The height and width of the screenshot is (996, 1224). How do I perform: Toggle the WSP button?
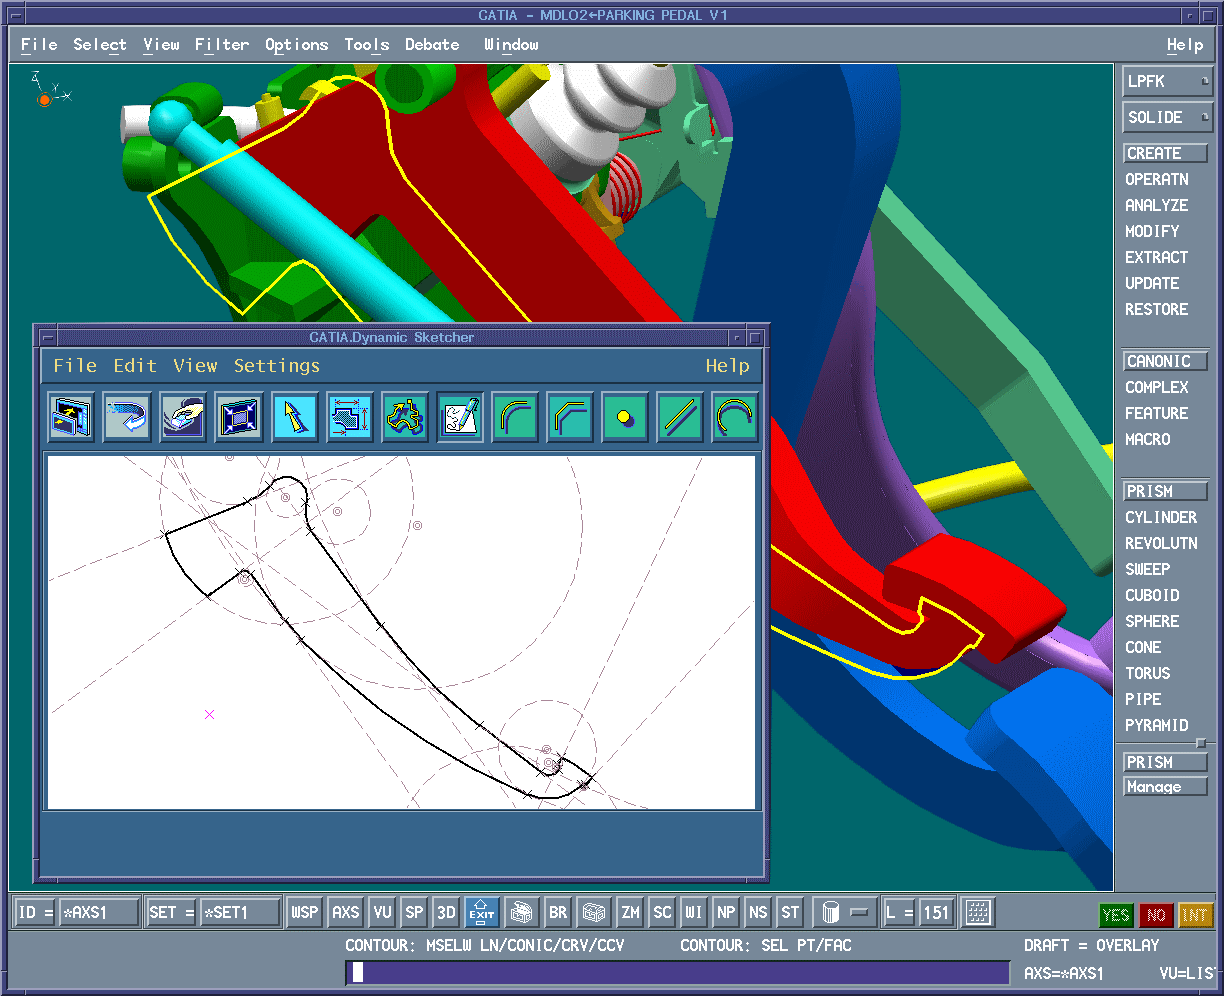(304, 912)
